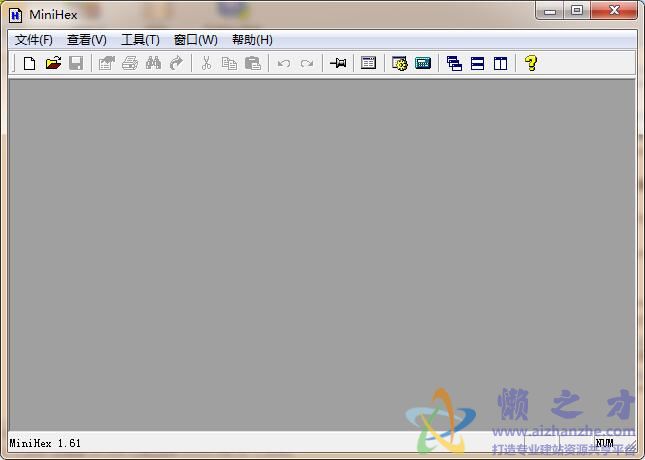Viewport: 645px width, 460px height.
Task: Close the MiniHex window
Action: (x=614, y=10)
